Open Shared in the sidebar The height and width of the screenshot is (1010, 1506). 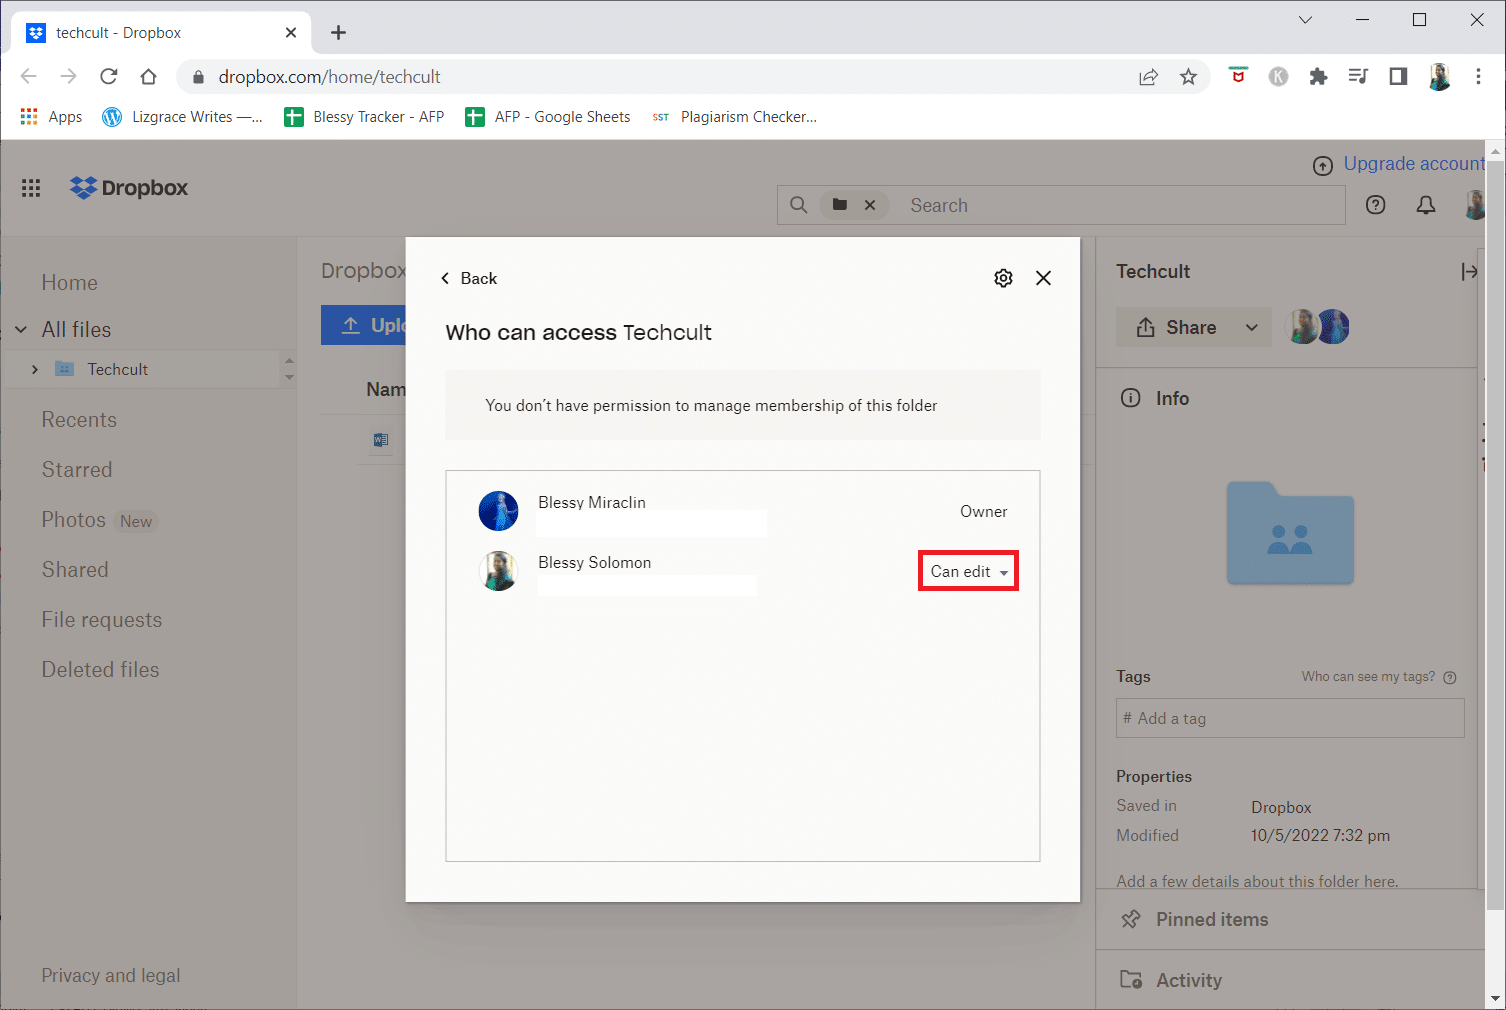tap(75, 570)
